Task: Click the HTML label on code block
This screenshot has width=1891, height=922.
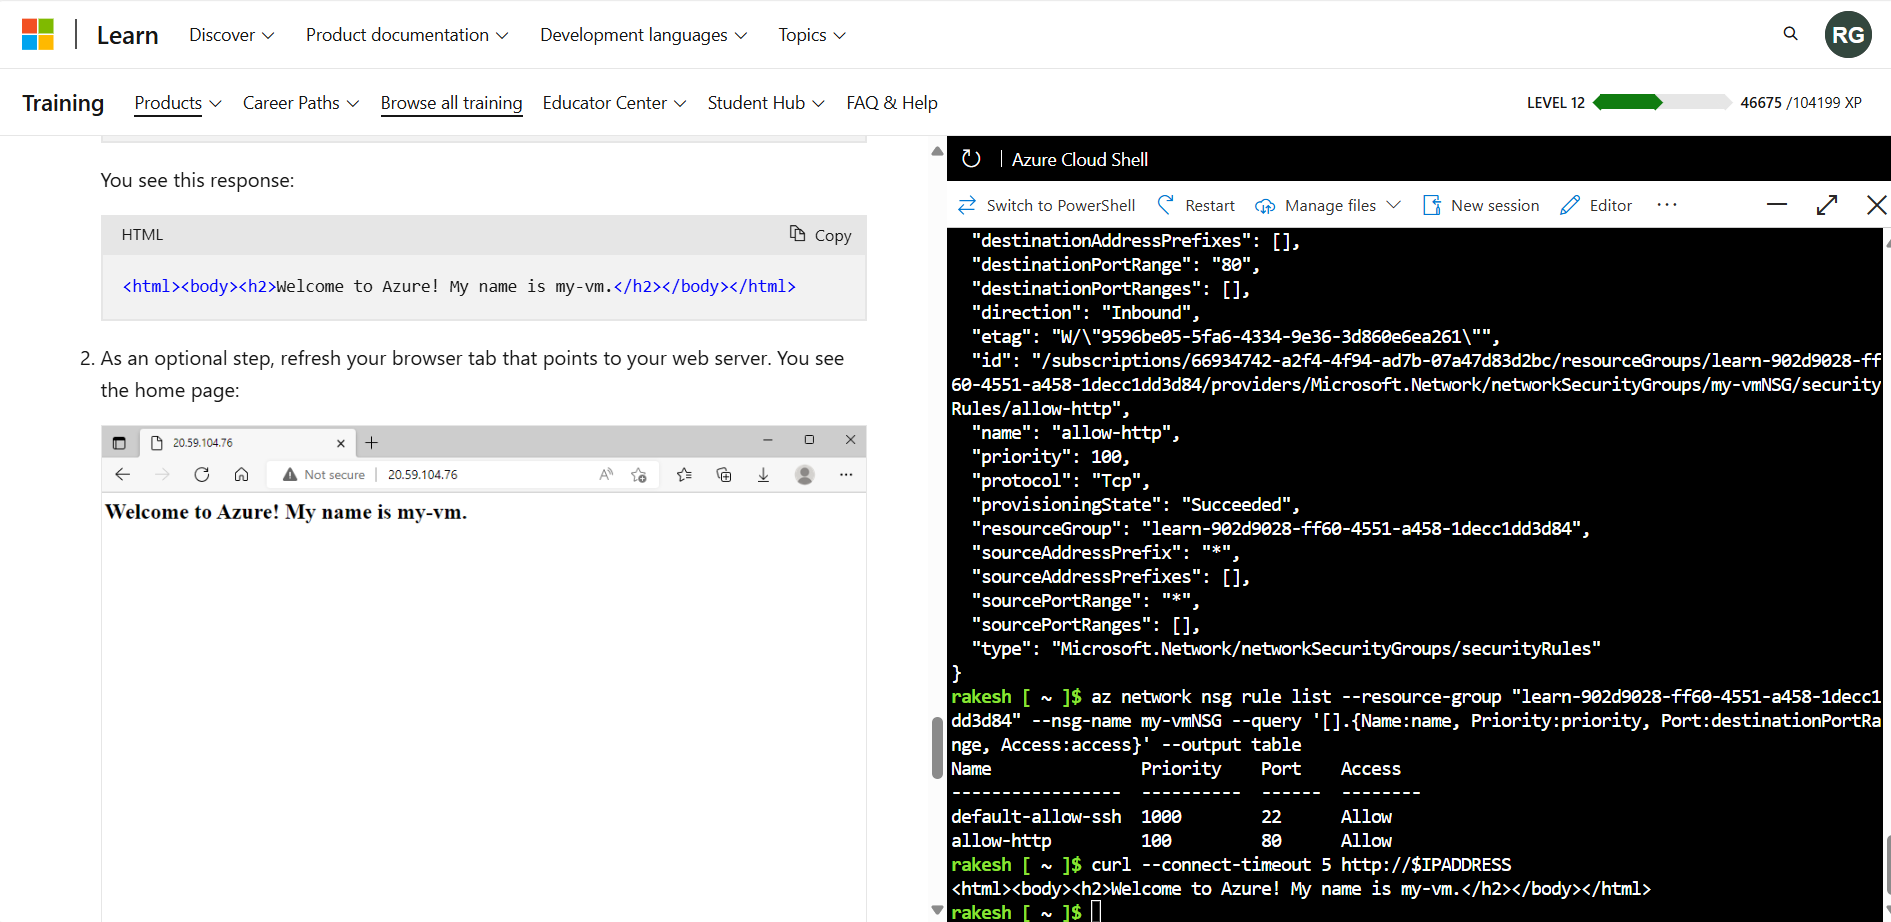Action: 142,235
